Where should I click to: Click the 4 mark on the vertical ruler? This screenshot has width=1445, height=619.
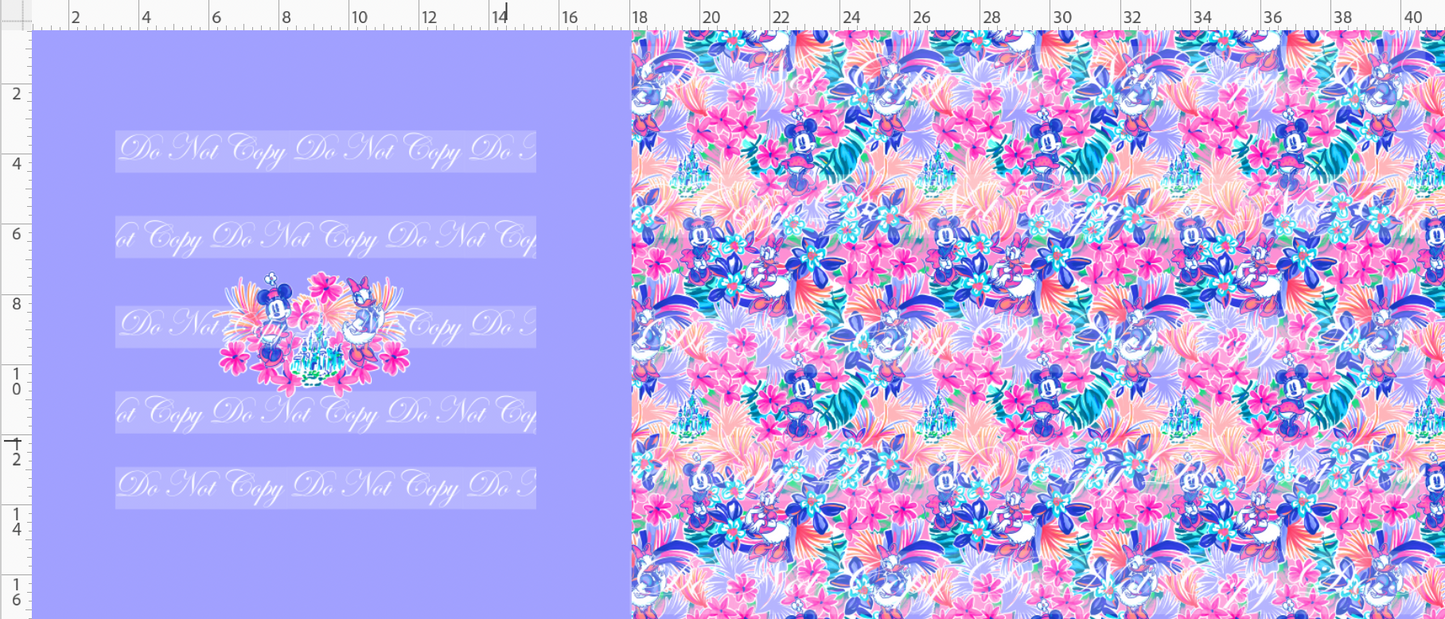[17, 163]
